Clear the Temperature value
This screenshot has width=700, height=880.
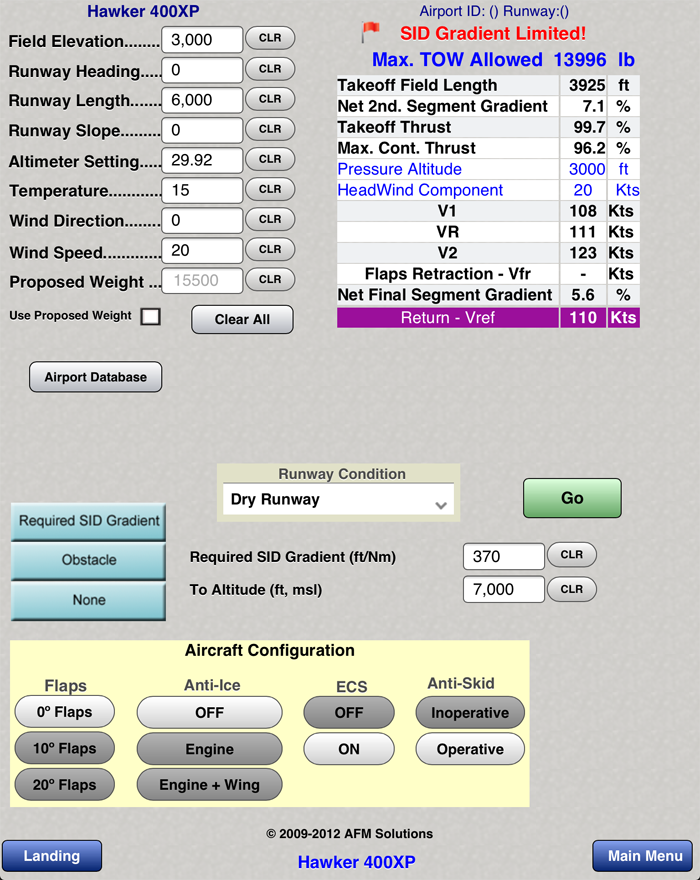point(270,189)
